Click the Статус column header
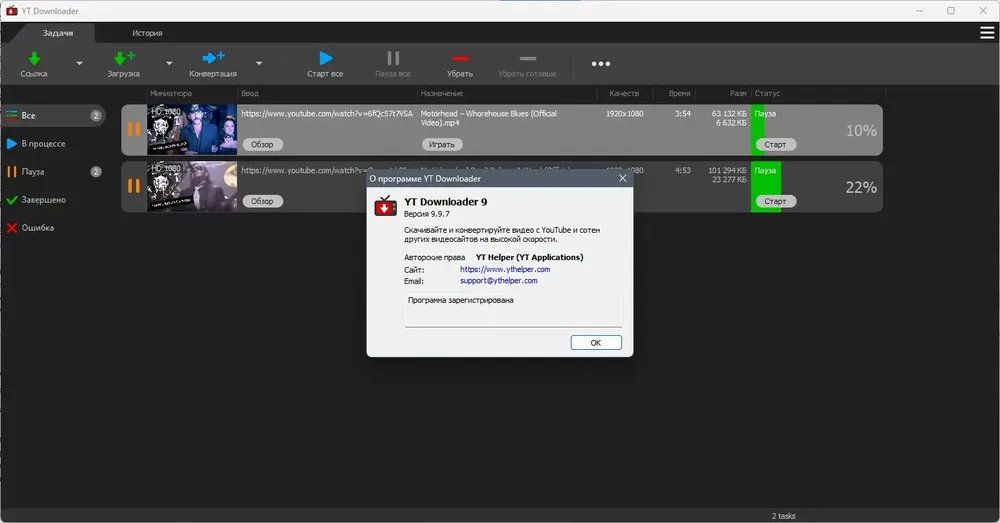Image resolution: width=1000 pixels, height=523 pixels. coord(767,93)
